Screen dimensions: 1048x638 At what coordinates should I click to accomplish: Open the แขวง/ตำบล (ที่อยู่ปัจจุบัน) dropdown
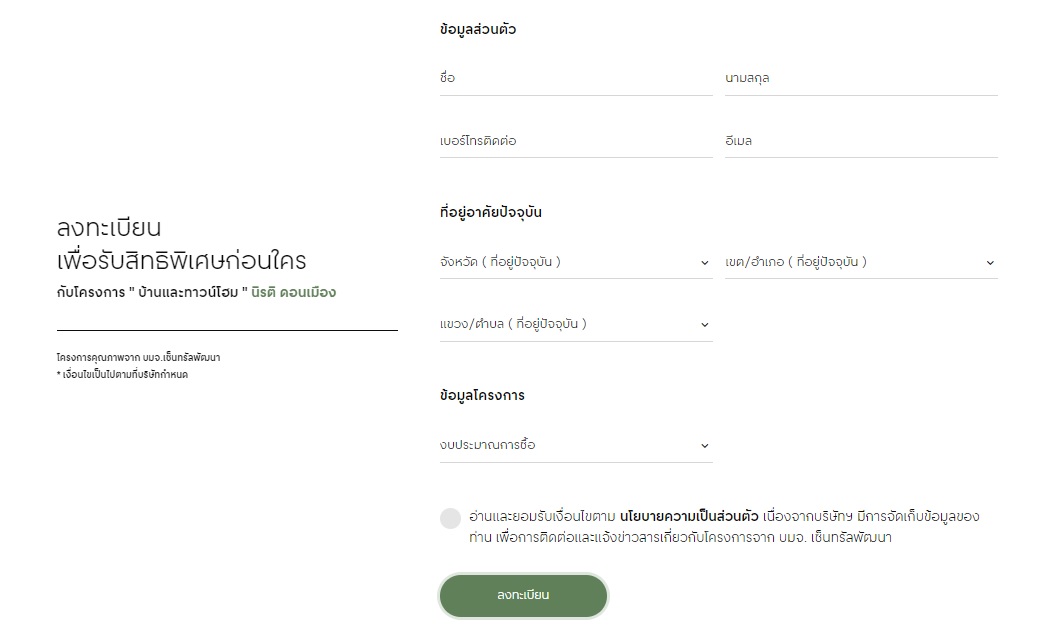576,324
